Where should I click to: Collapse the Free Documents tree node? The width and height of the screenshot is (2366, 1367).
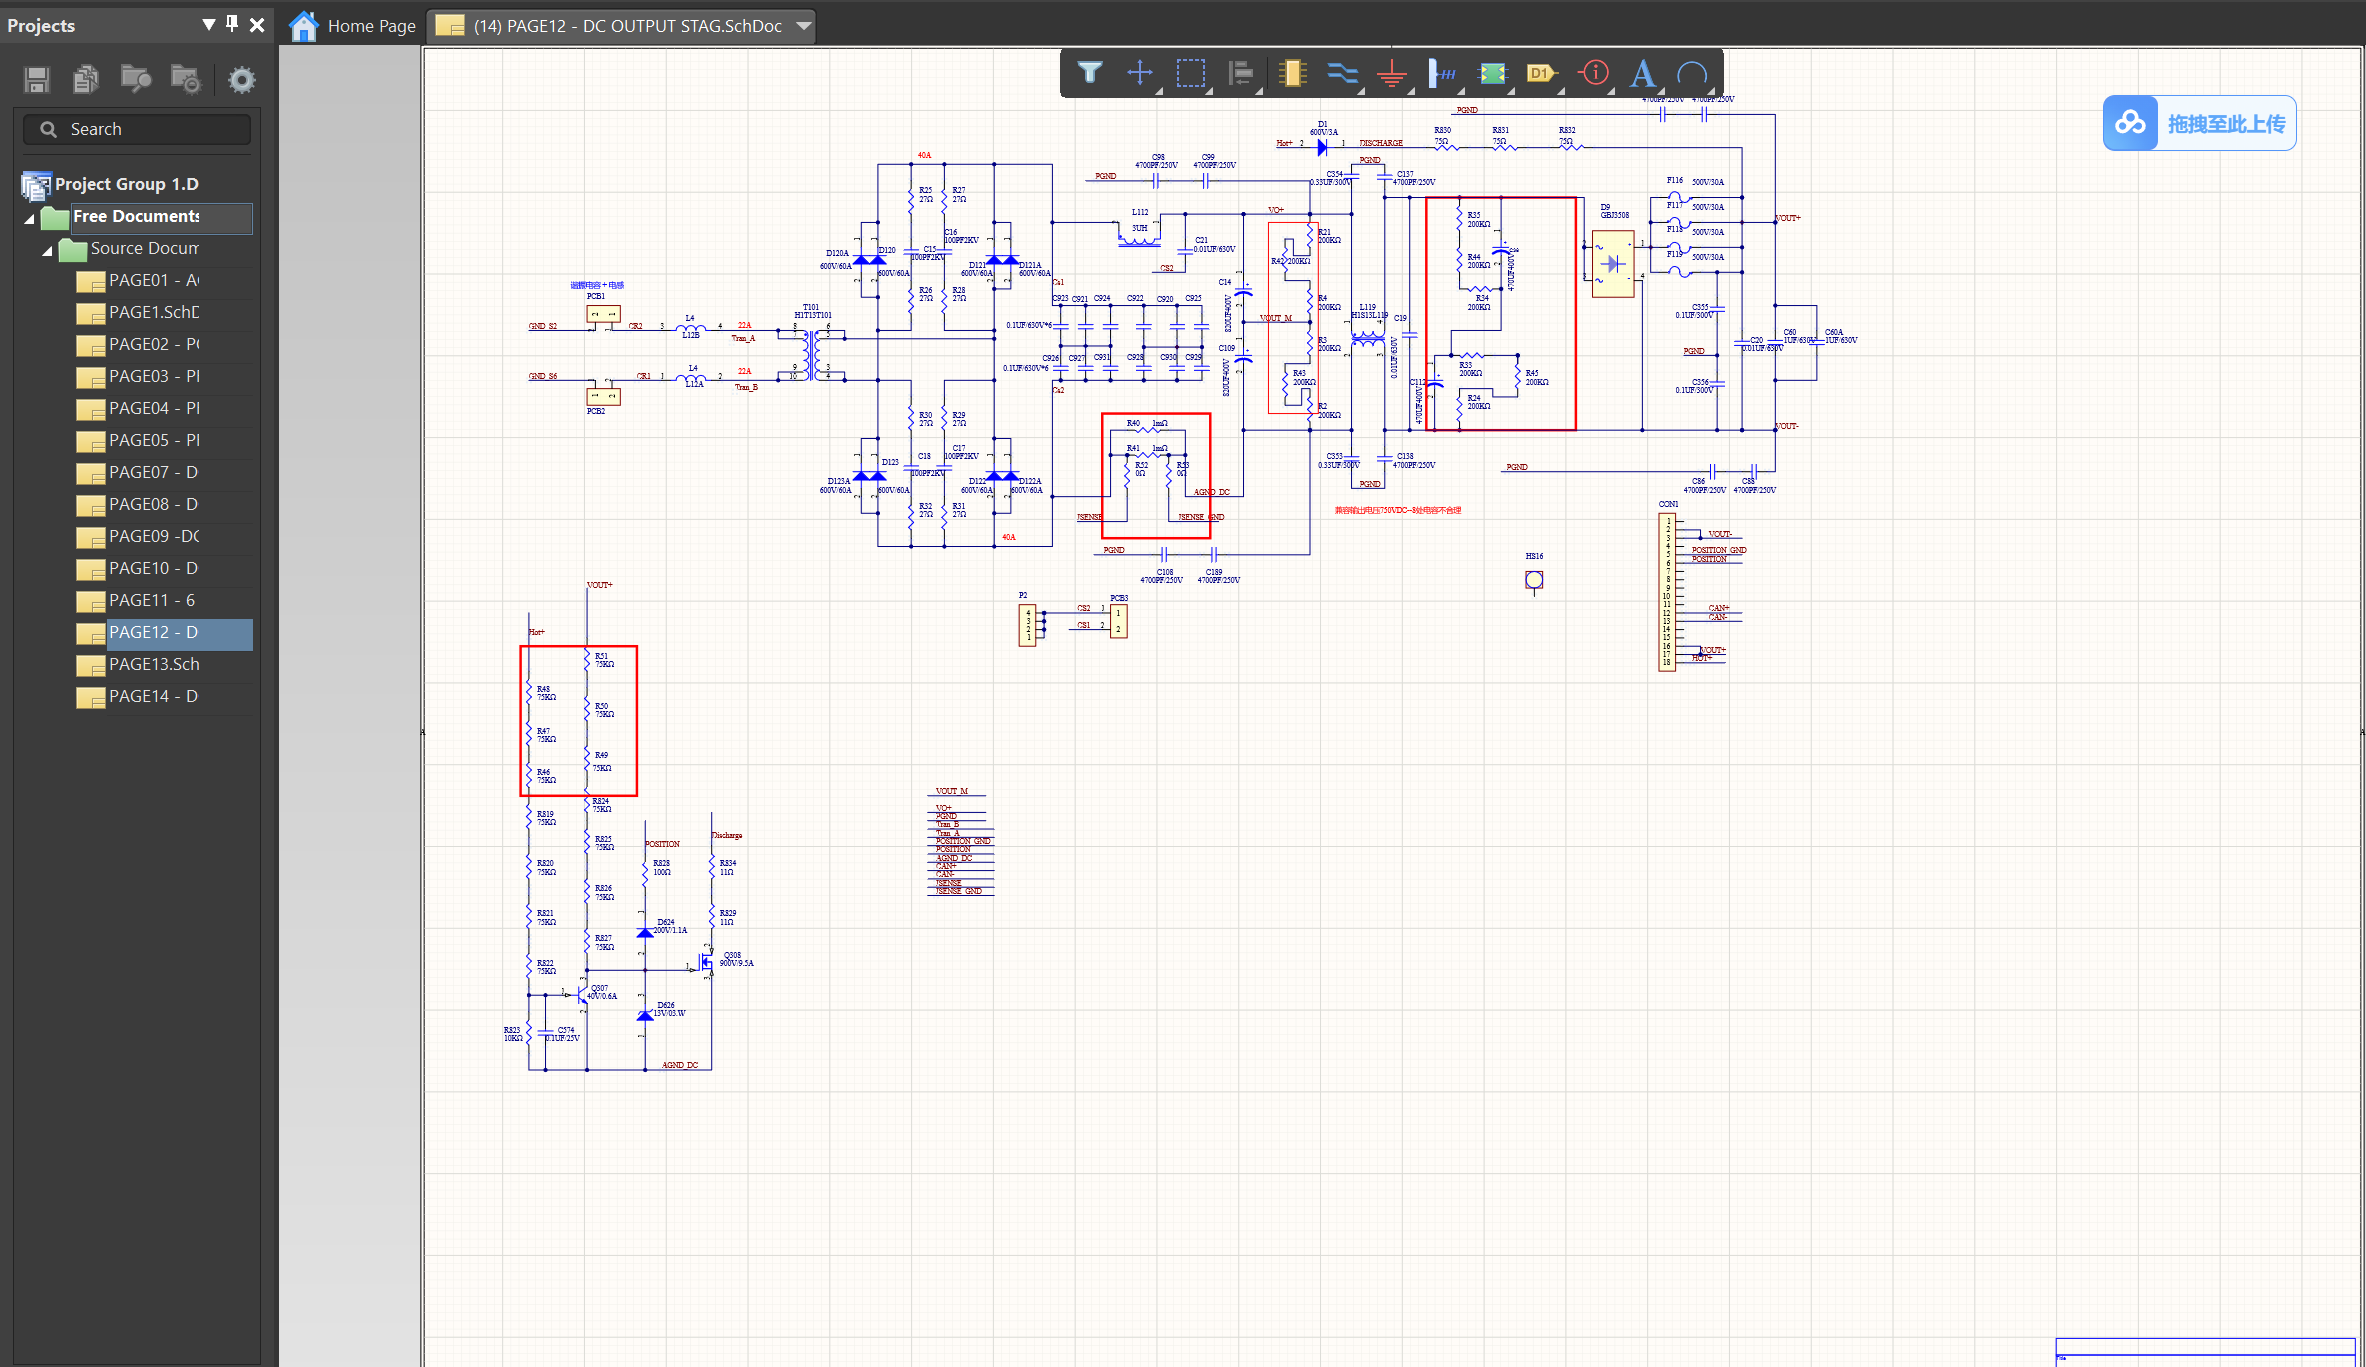pyautogui.click(x=29, y=218)
